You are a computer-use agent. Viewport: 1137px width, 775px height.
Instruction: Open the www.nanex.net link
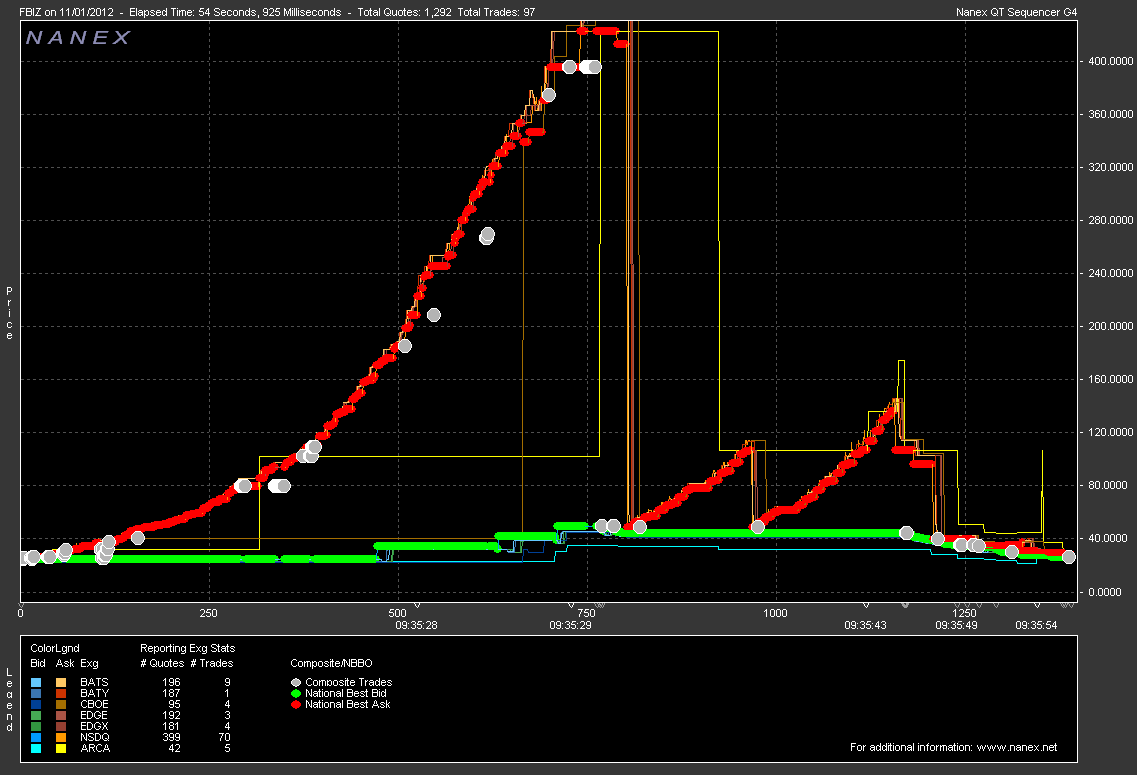point(1017,747)
